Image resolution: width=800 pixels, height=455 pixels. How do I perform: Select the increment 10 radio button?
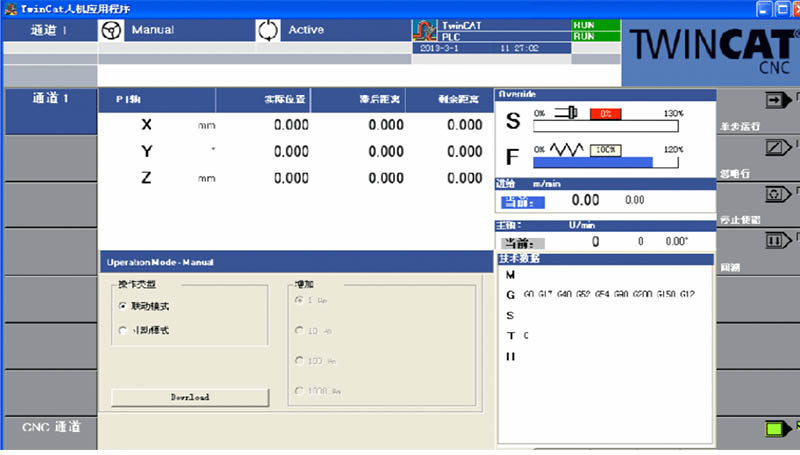coord(299,331)
